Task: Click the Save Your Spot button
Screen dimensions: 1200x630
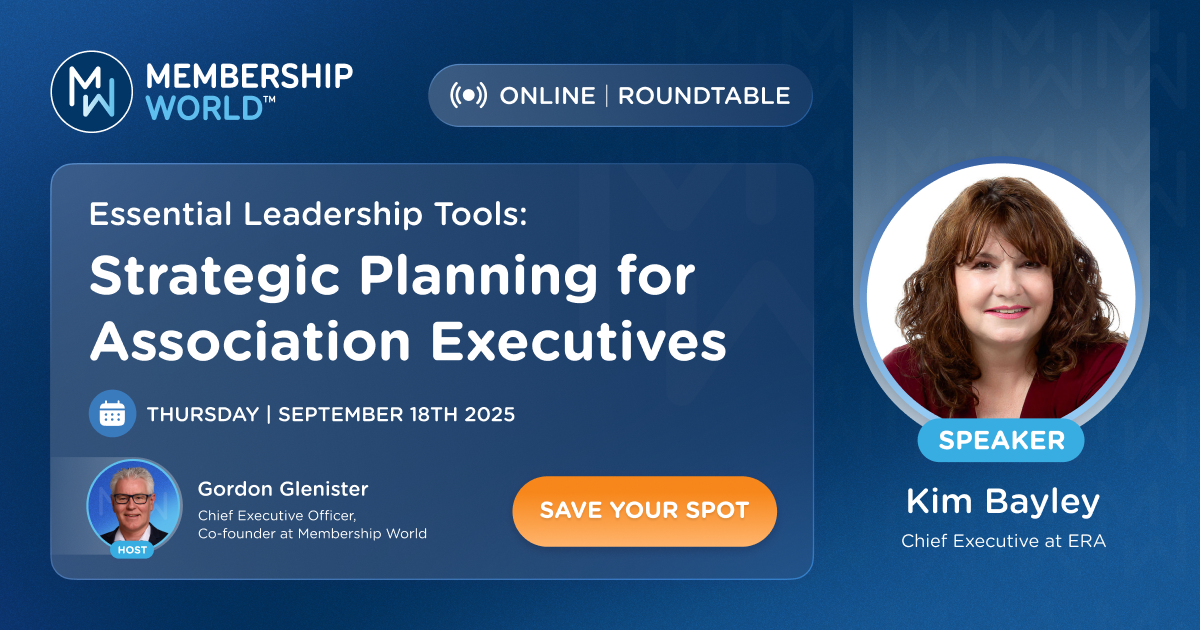Action: (644, 510)
